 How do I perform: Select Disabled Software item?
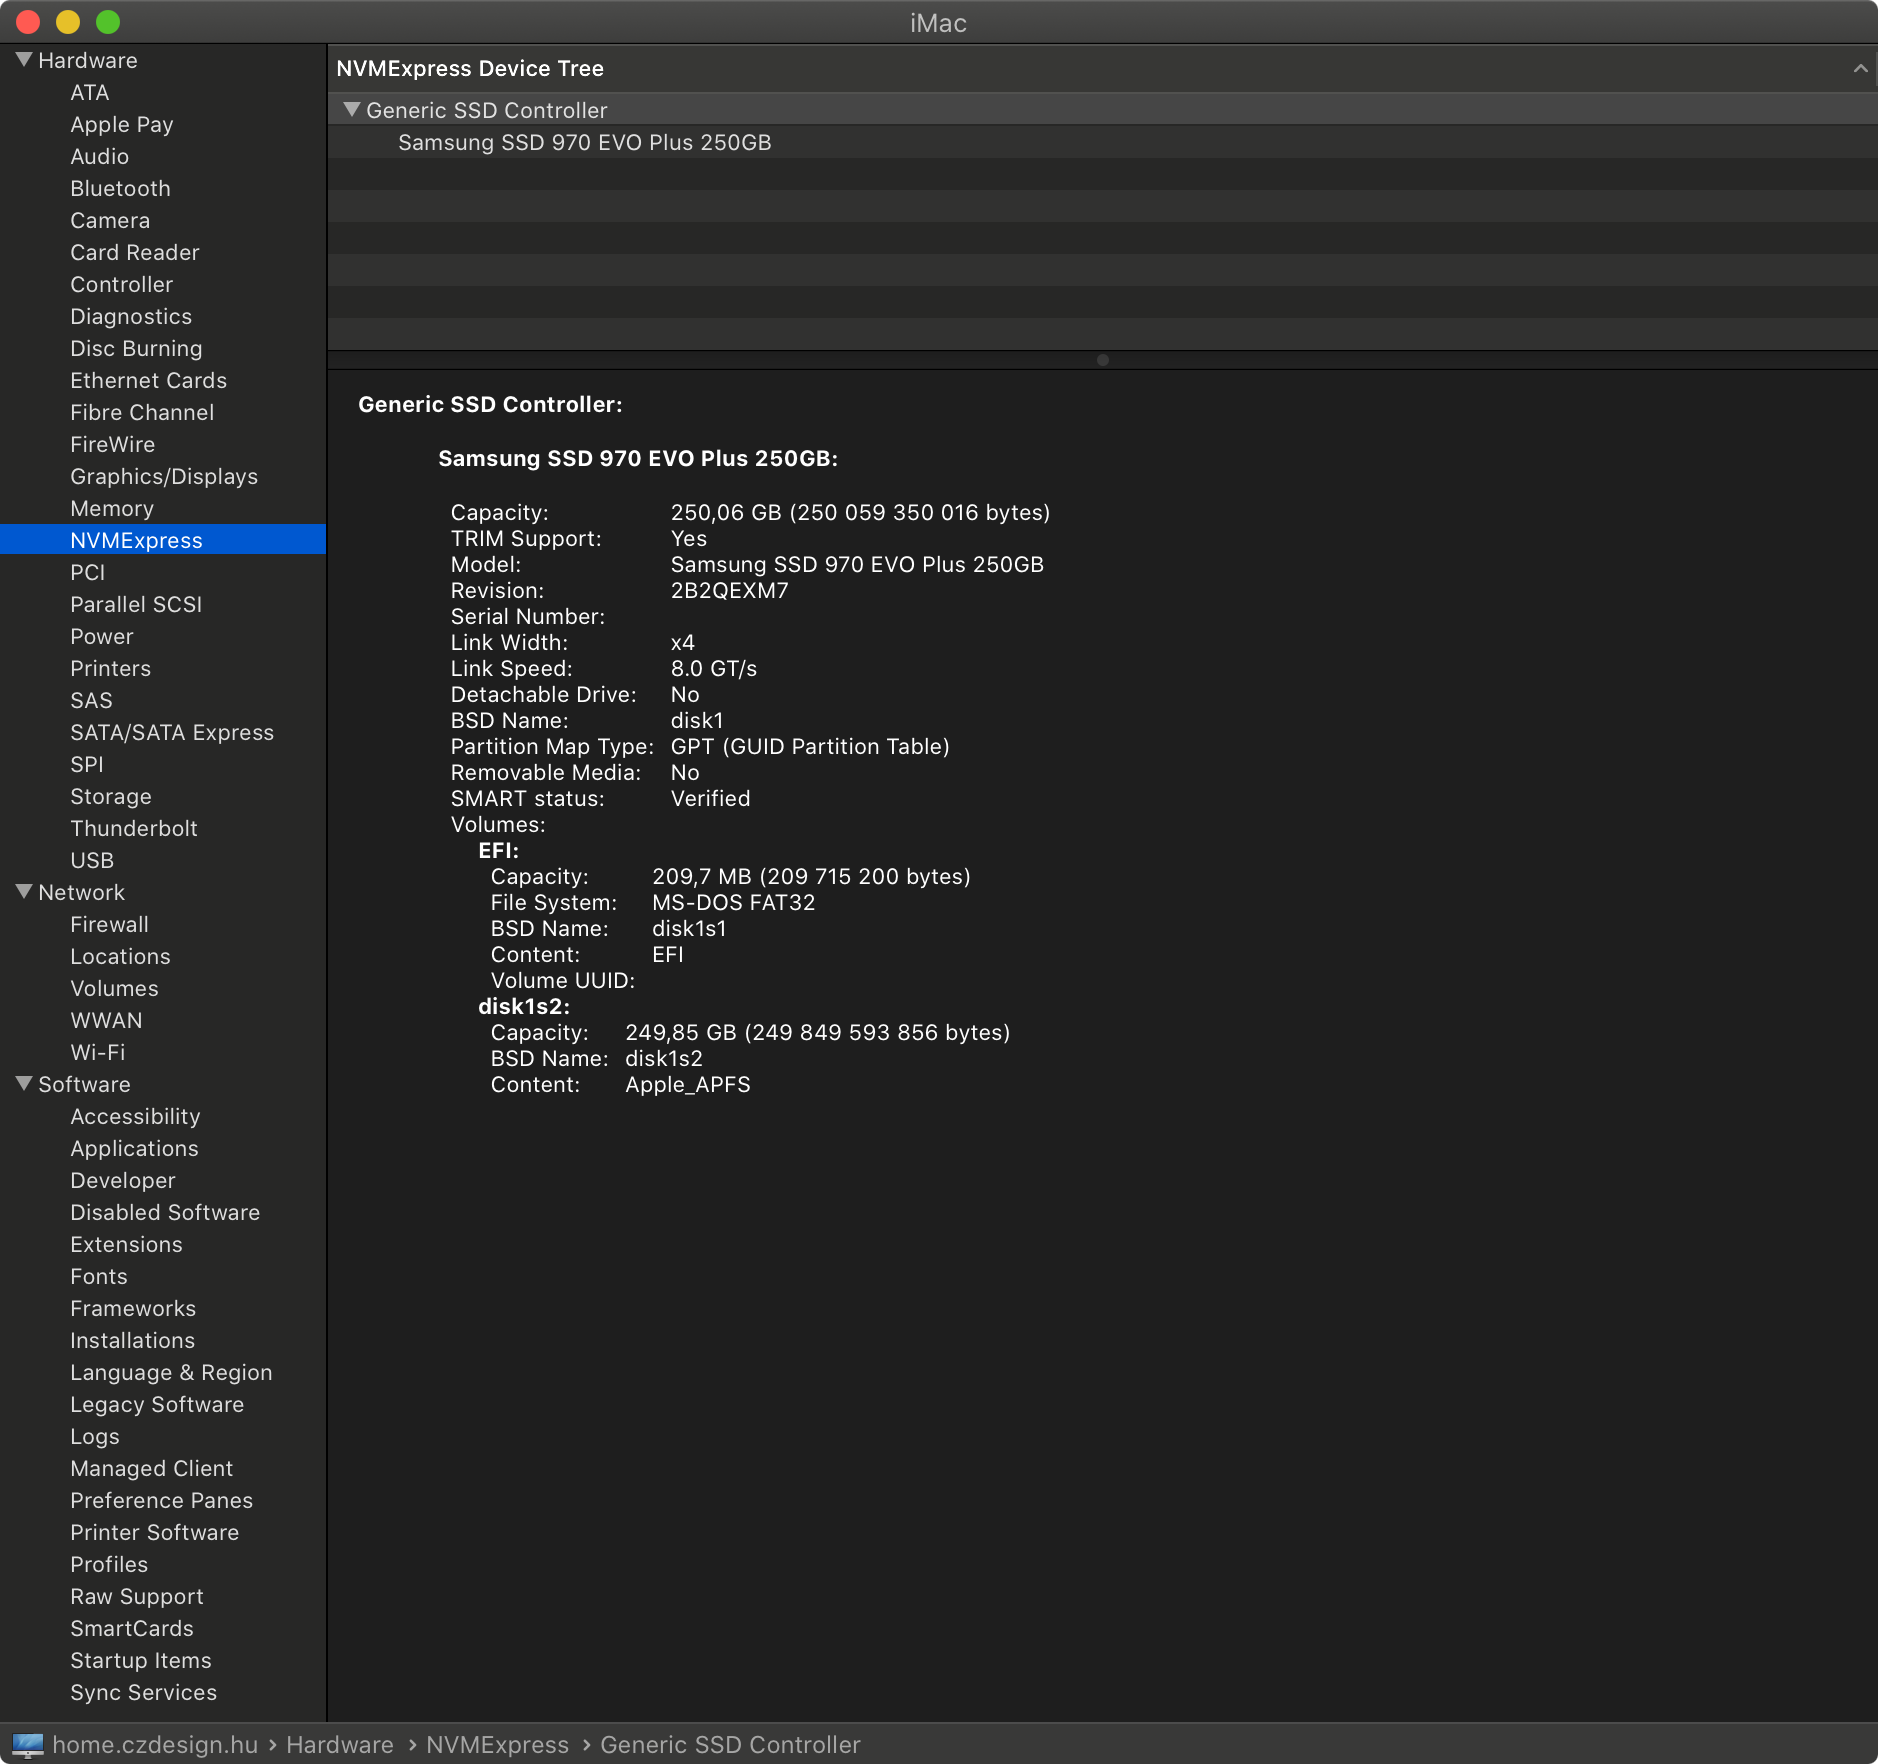(x=165, y=1212)
